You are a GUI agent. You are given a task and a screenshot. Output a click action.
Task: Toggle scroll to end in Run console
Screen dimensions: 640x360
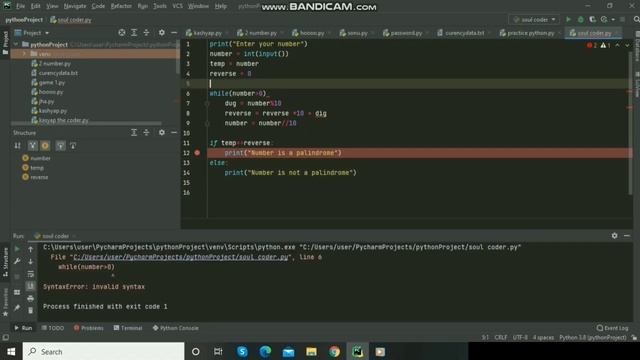pos(31,286)
